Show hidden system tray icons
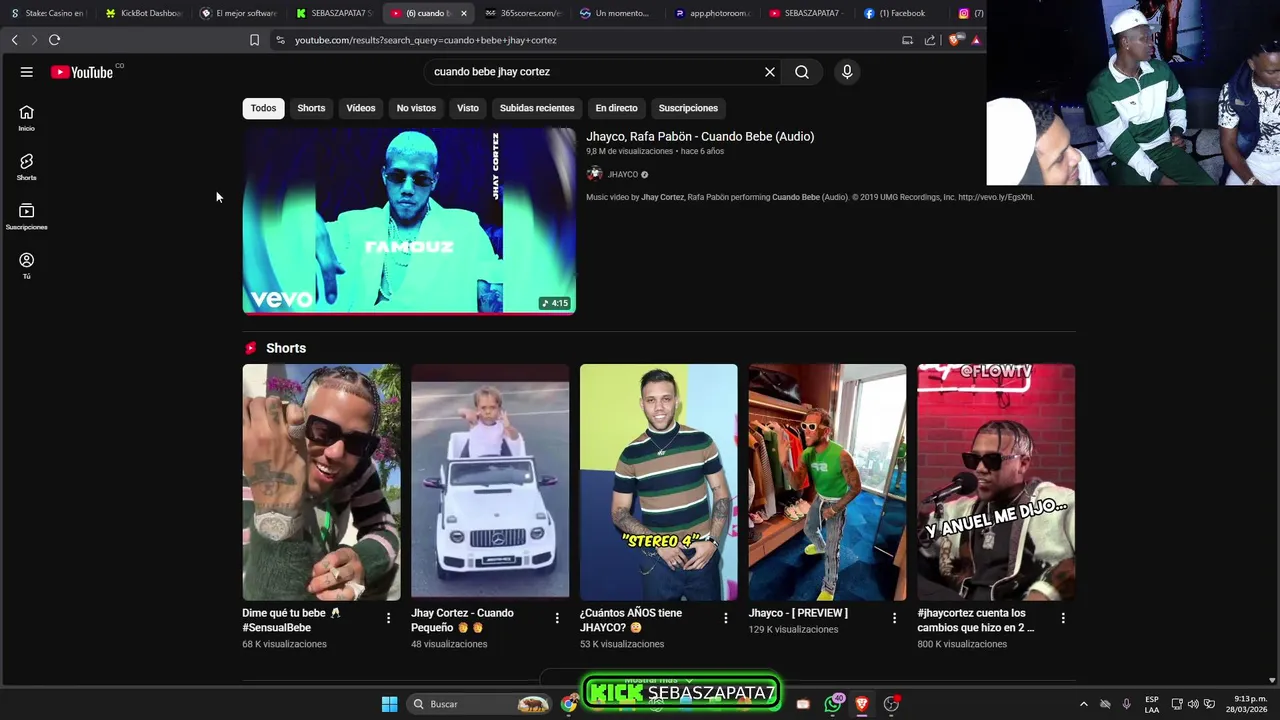The width and height of the screenshot is (1280, 720). pyautogui.click(x=1083, y=704)
